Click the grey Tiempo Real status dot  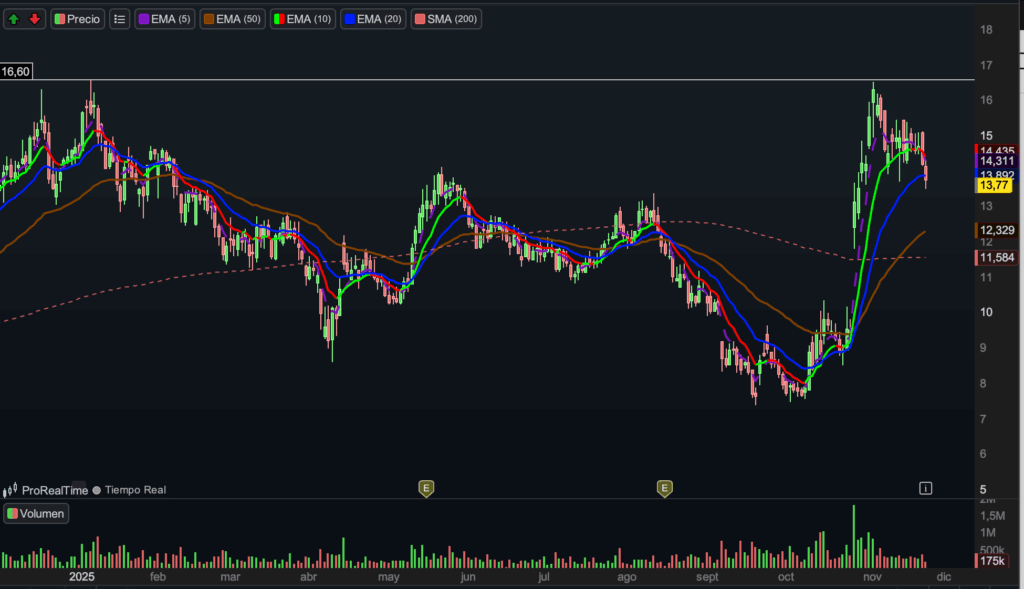(97, 490)
